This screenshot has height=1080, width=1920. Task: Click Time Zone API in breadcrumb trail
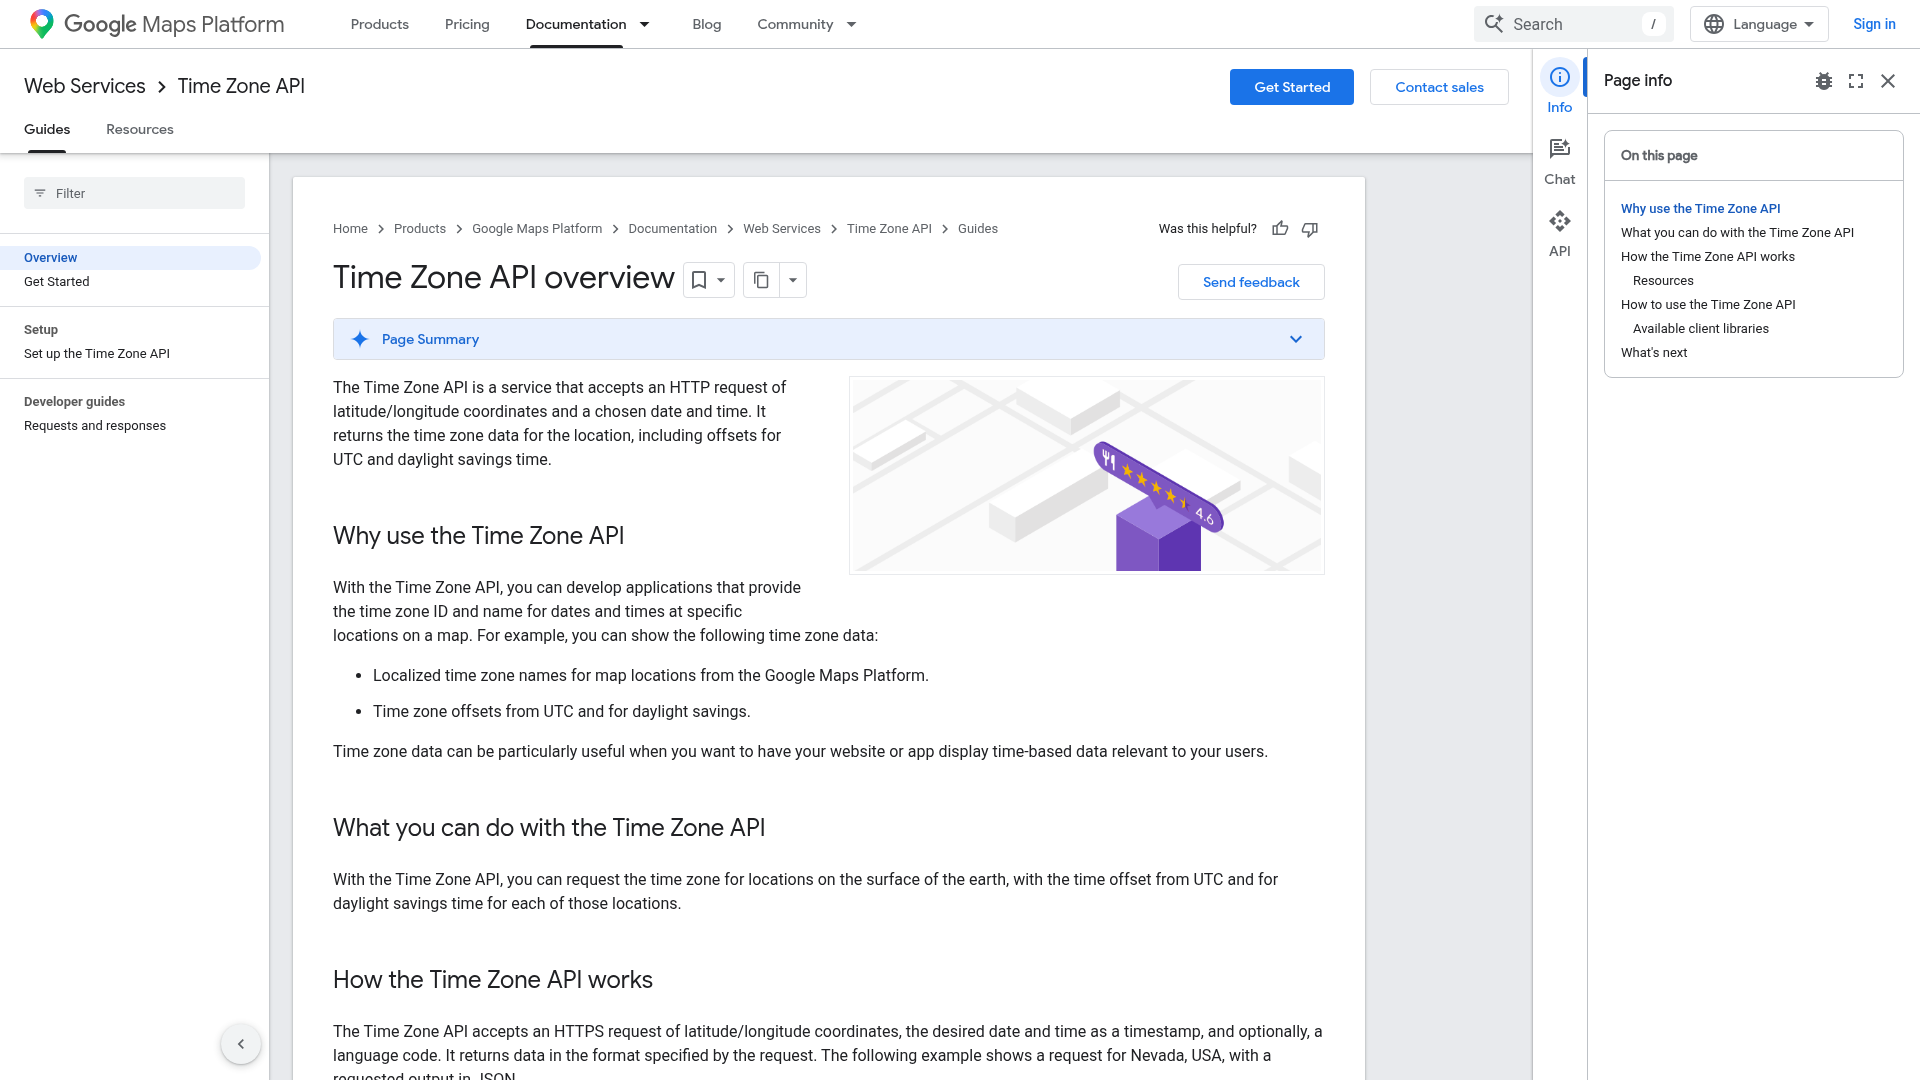(x=889, y=229)
